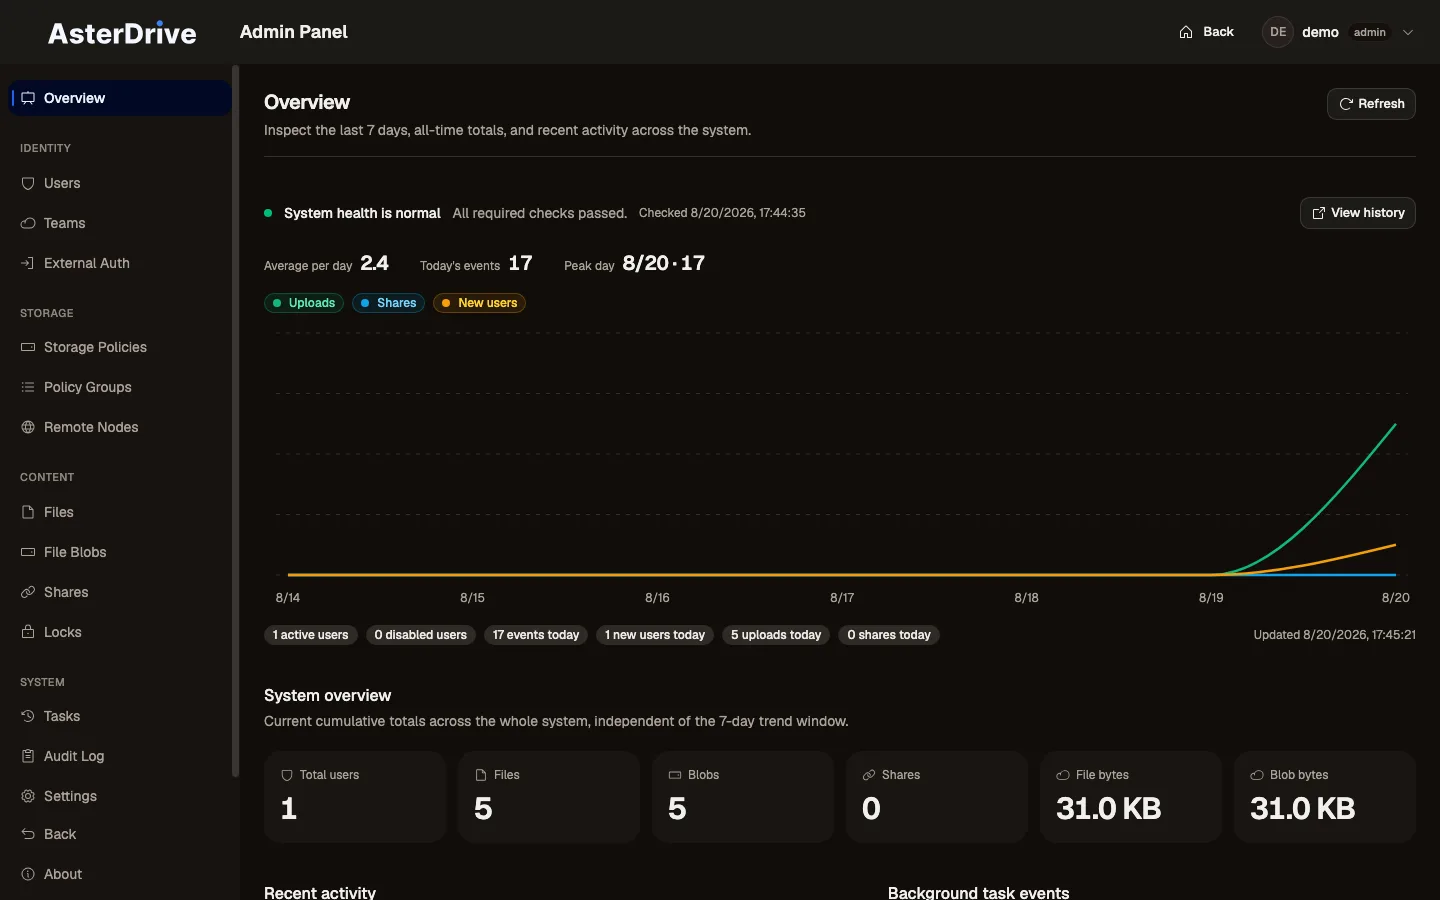Toggle the Shares chart series

click(388, 303)
